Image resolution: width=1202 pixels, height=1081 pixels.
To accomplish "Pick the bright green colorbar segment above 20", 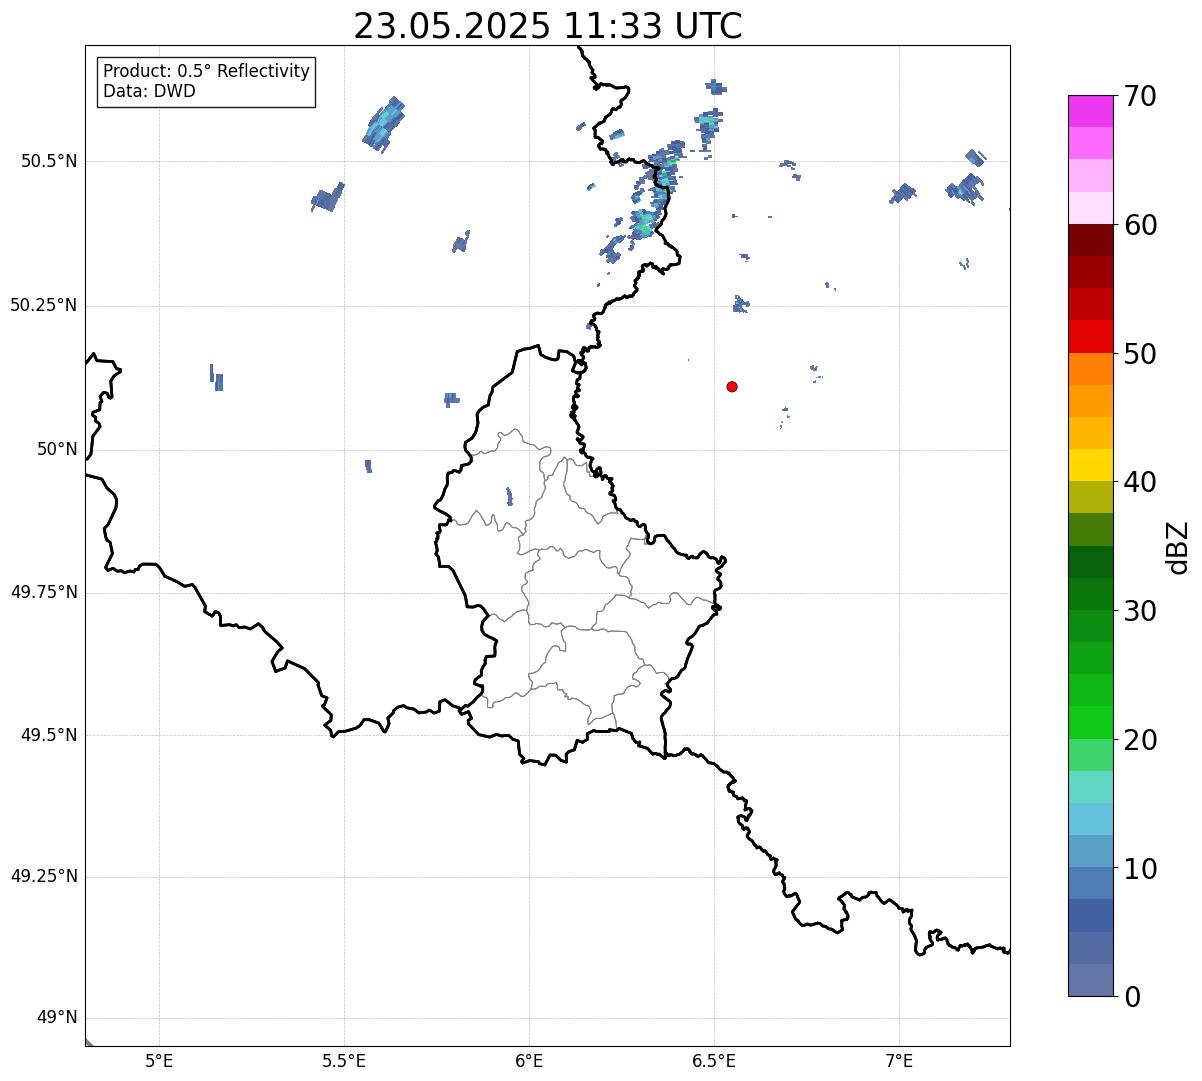I will (x=1090, y=722).
